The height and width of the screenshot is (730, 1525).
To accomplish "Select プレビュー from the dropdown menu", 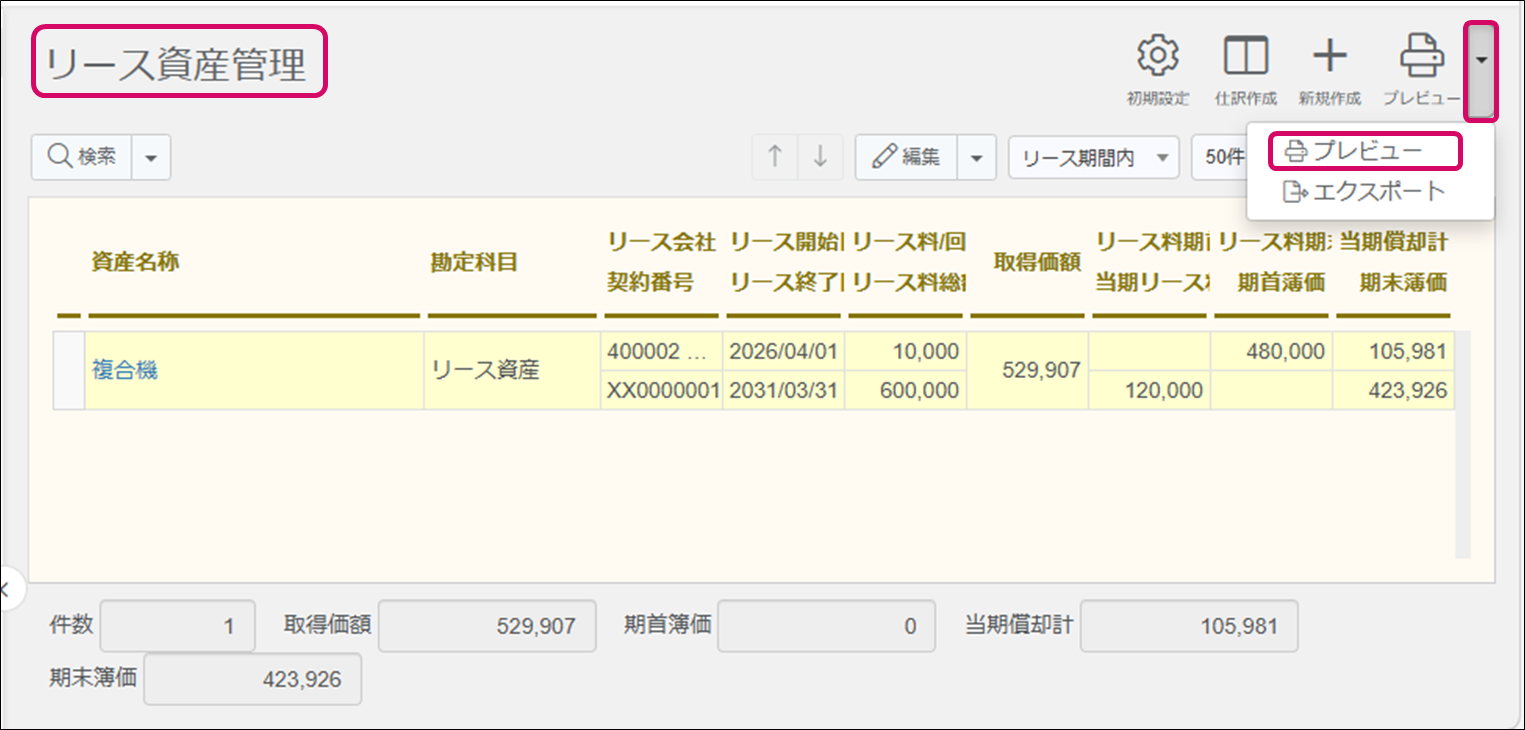I will [x=1365, y=151].
